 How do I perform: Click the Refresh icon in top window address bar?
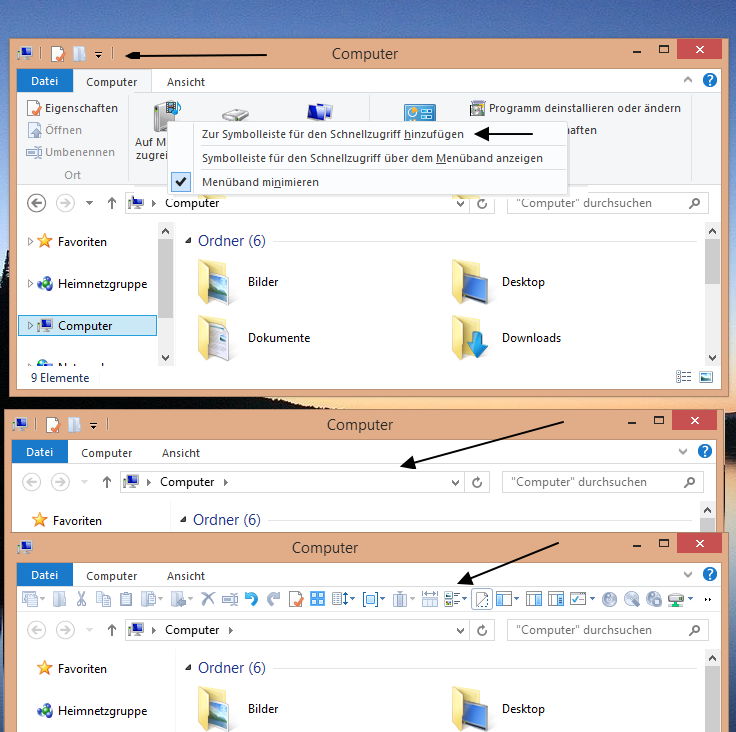[x=482, y=204]
